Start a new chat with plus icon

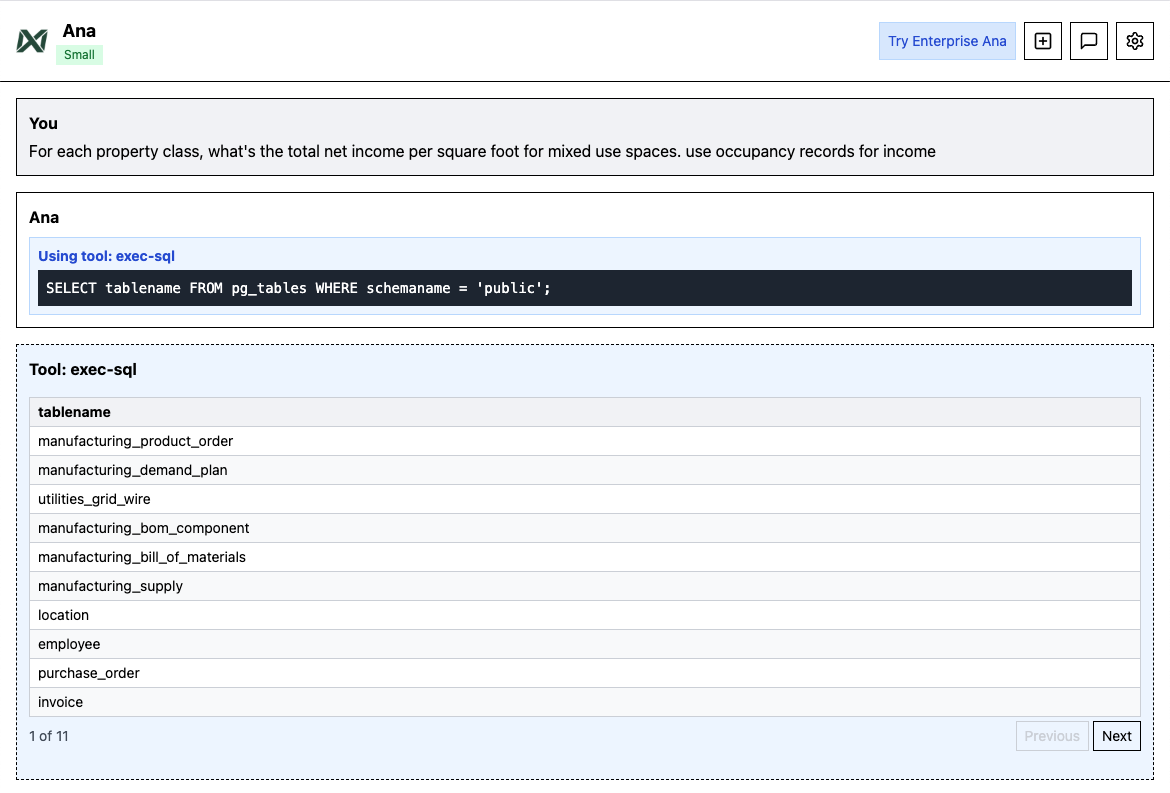pyautogui.click(x=1043, y=41)
